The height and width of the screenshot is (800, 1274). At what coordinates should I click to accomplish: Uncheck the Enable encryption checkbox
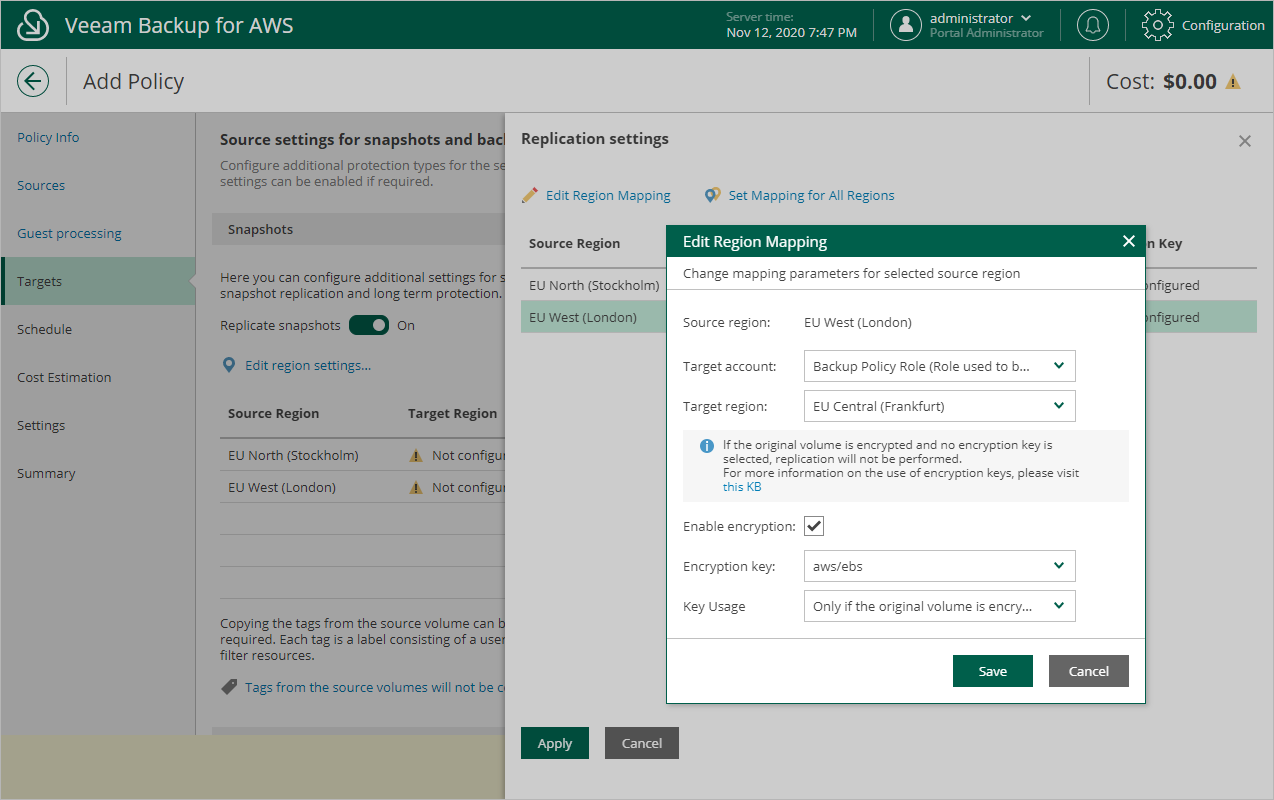[814, 526]
